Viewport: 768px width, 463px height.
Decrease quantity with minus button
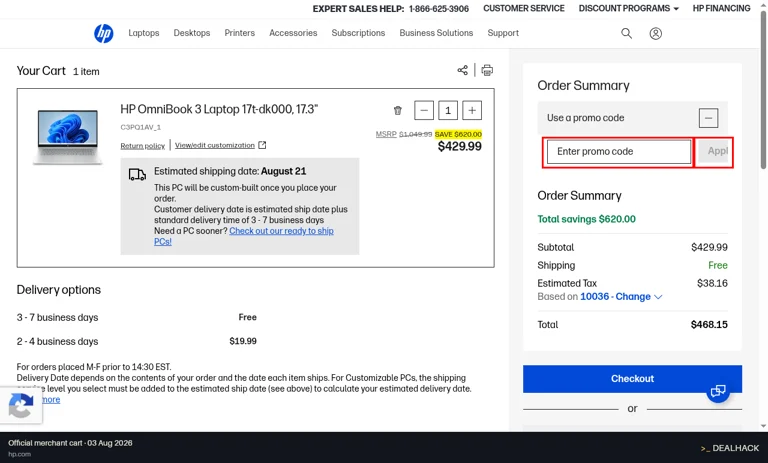[424, 110]
